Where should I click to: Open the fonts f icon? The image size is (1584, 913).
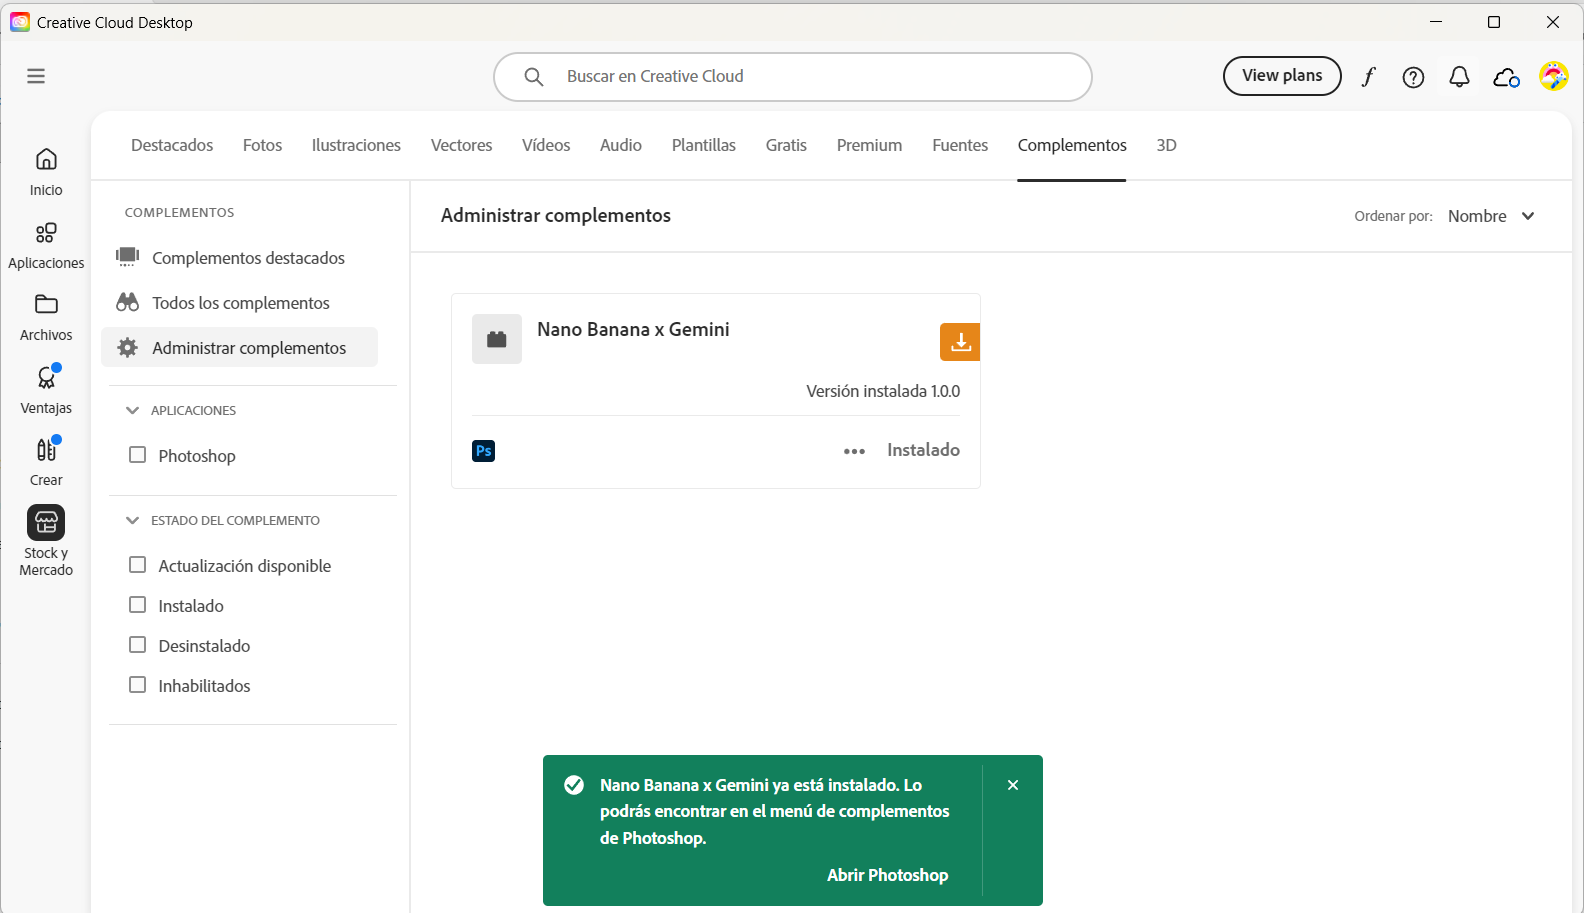pos(1368,77)
